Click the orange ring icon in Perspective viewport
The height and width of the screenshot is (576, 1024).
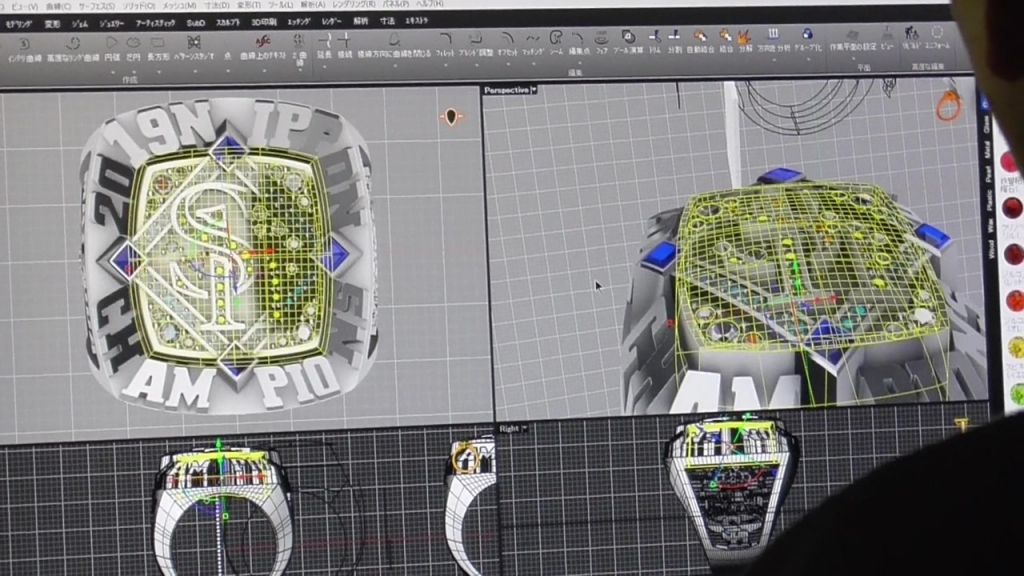pyautogui.click(x=948, y=106)
